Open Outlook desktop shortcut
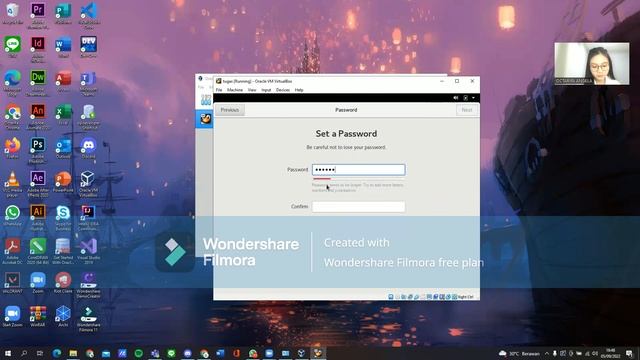This screenshot has height=360, width=640. [63, 148]
